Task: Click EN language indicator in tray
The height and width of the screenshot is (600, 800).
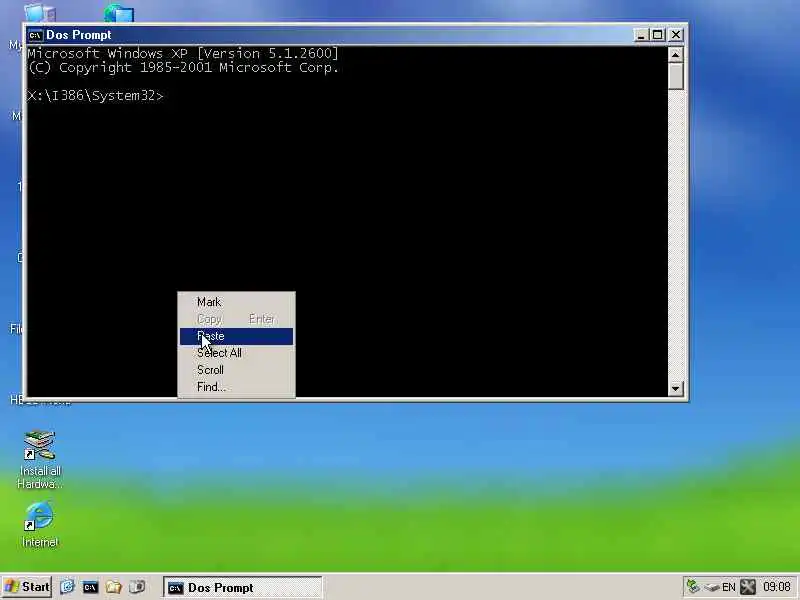Action: pos(729,587)
